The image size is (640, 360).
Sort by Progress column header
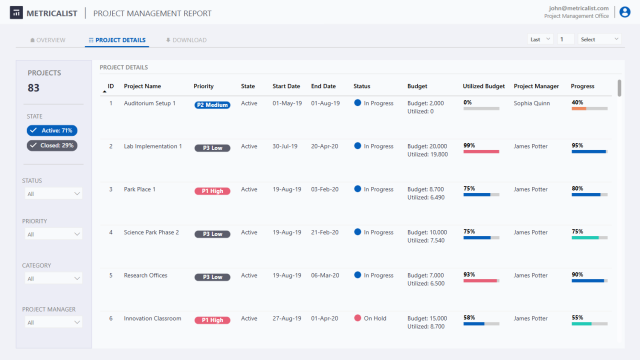582,86
